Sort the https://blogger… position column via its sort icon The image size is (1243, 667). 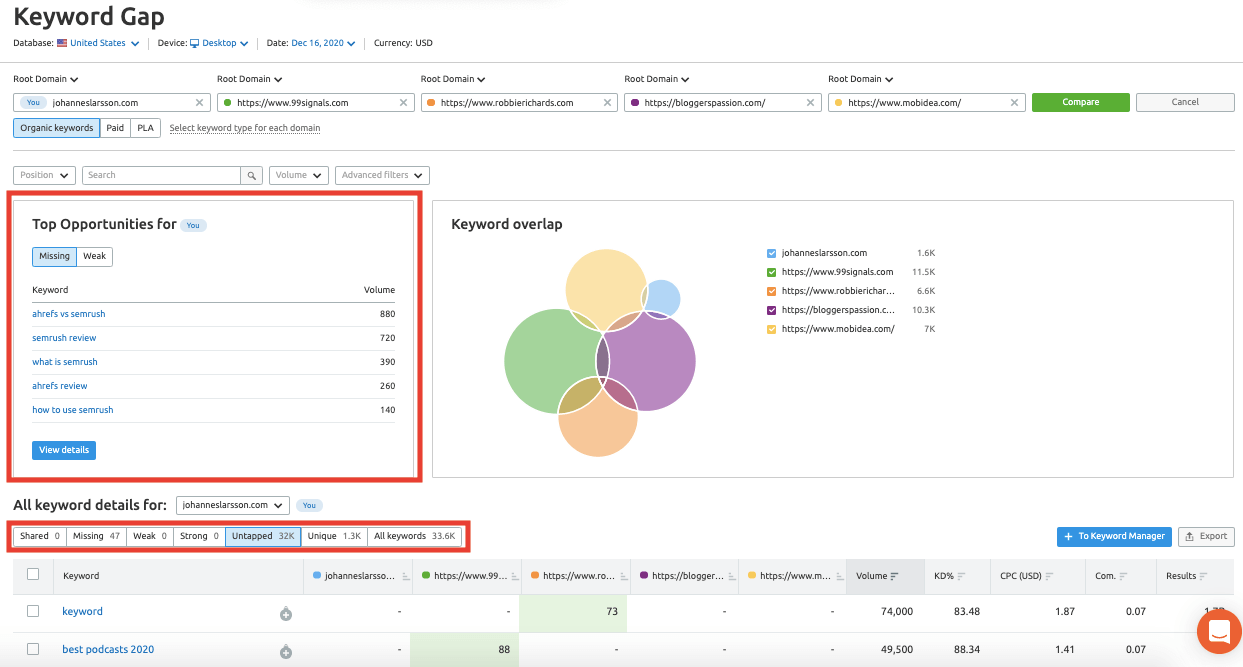731,576
